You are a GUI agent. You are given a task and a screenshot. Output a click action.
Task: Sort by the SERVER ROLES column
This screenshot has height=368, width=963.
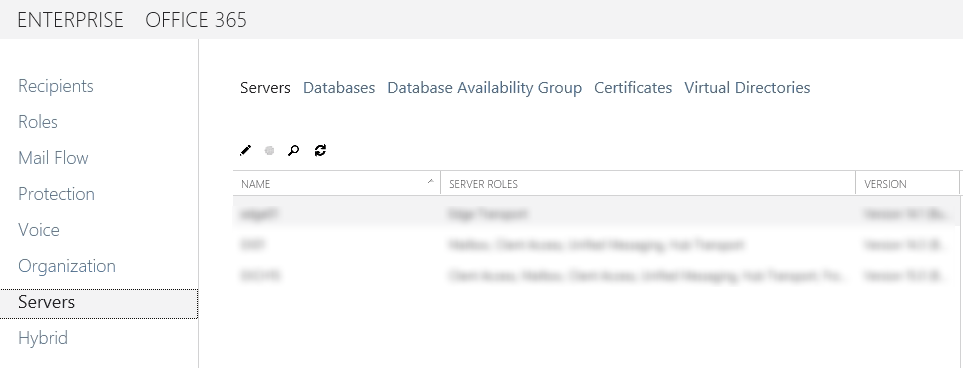tap(648, 184)
